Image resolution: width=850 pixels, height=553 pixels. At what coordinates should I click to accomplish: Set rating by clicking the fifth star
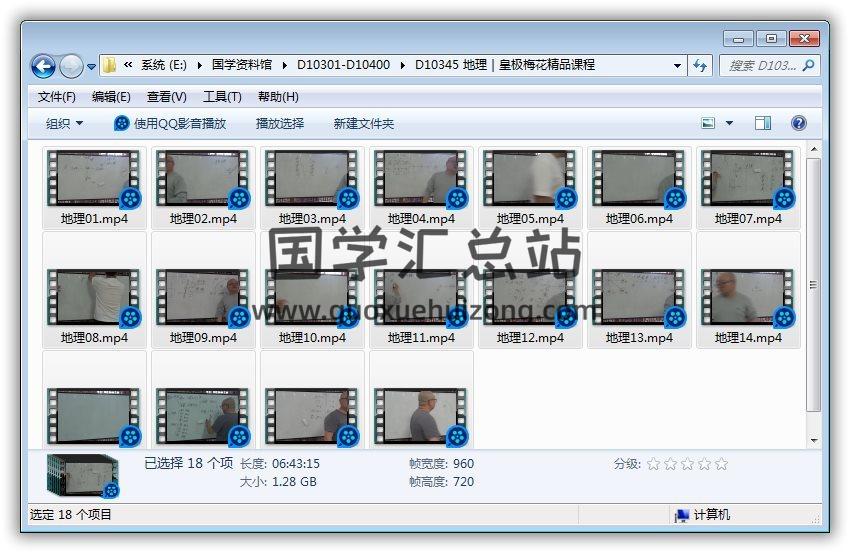(x=721, y=464)
